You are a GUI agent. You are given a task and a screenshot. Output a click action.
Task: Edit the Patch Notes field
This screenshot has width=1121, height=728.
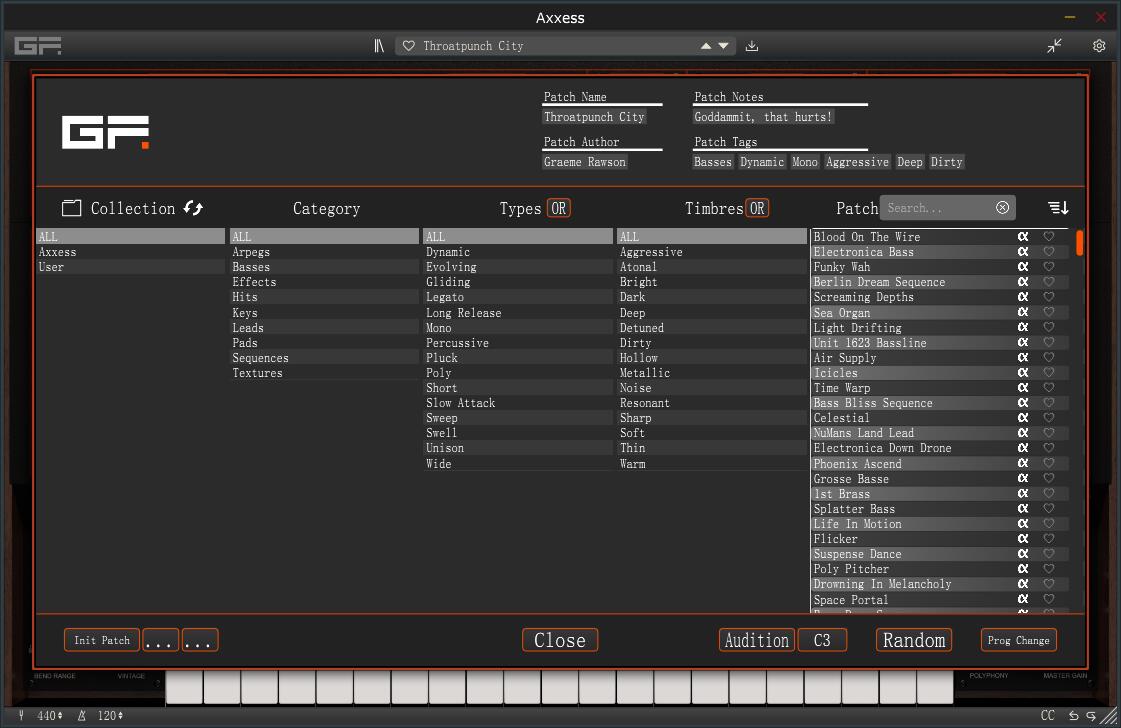[x=763, y=117]
